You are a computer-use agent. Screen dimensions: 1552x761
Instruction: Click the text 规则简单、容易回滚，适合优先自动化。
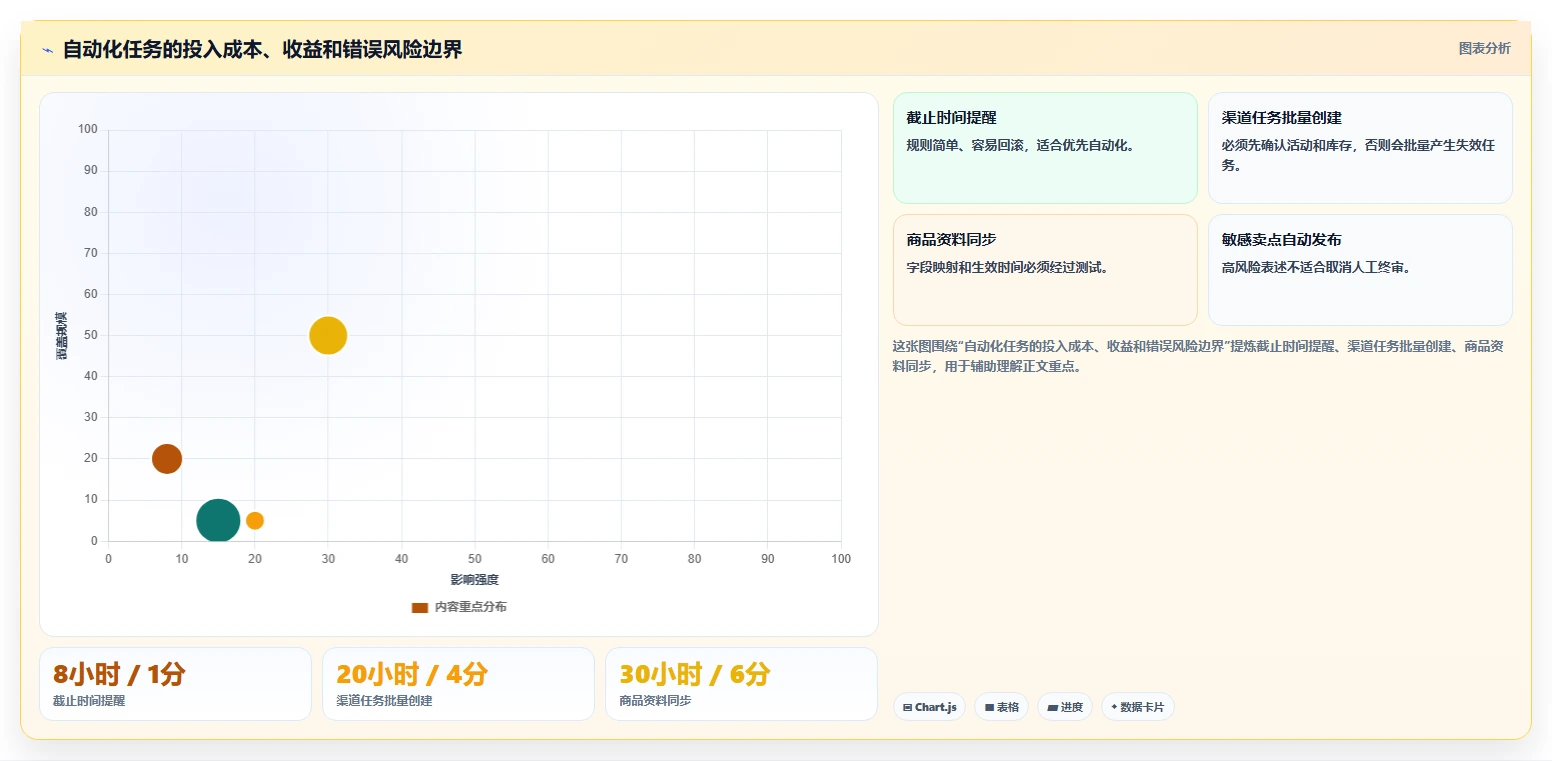tap(1020, 145)
